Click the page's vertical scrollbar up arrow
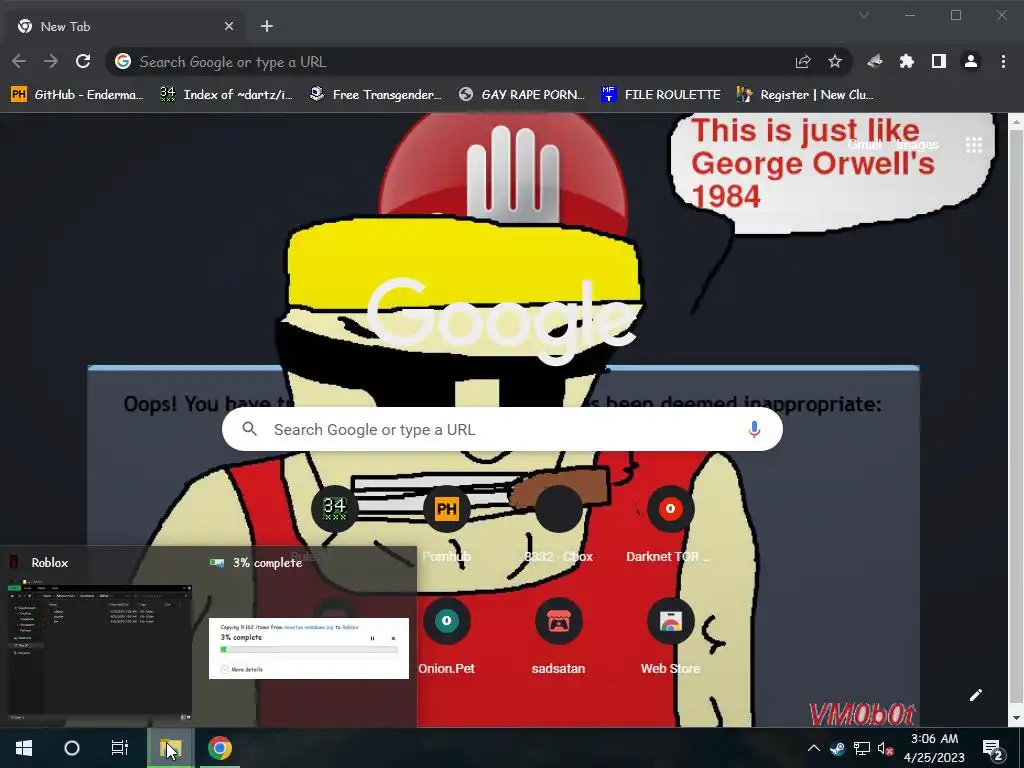 click(1016, 122)
